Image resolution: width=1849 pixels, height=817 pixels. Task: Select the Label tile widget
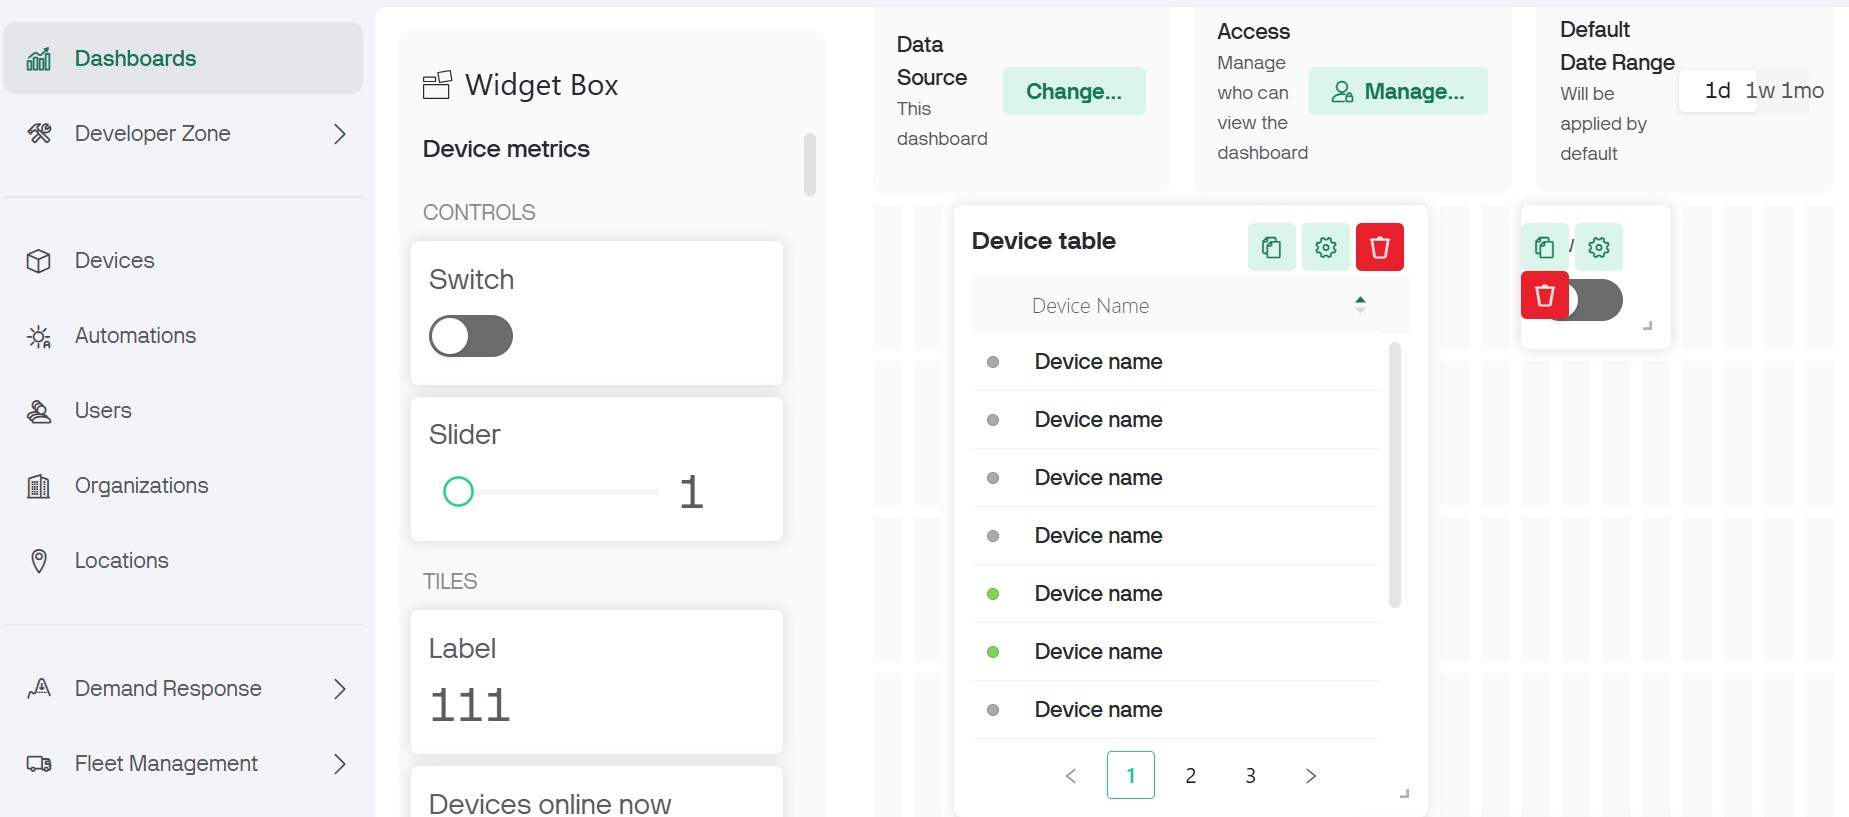tap(597, 682)
